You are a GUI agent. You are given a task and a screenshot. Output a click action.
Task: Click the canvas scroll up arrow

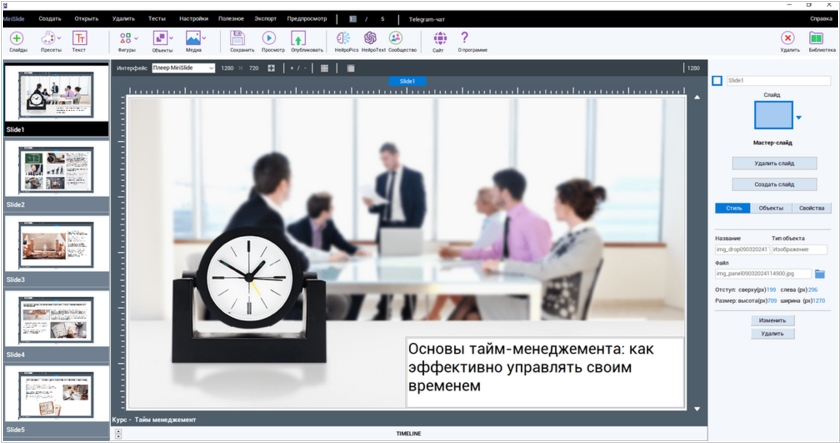tap(697, 97)
